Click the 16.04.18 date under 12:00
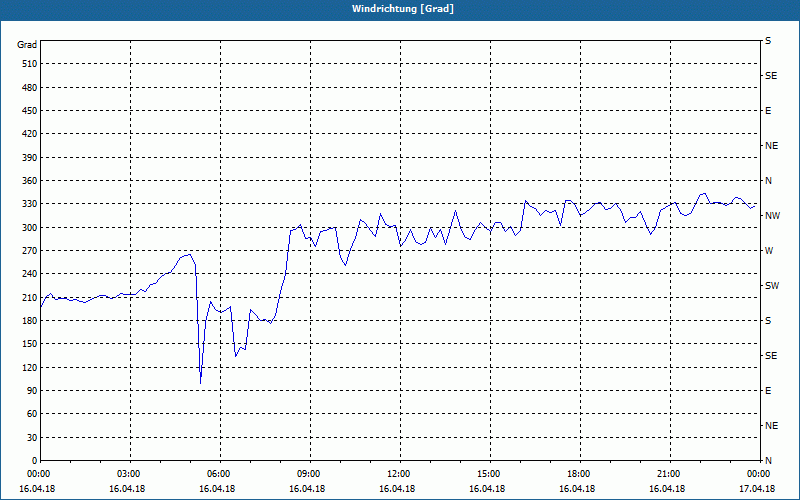This screenshot has width=800, height=500. (x=397, y=489)
